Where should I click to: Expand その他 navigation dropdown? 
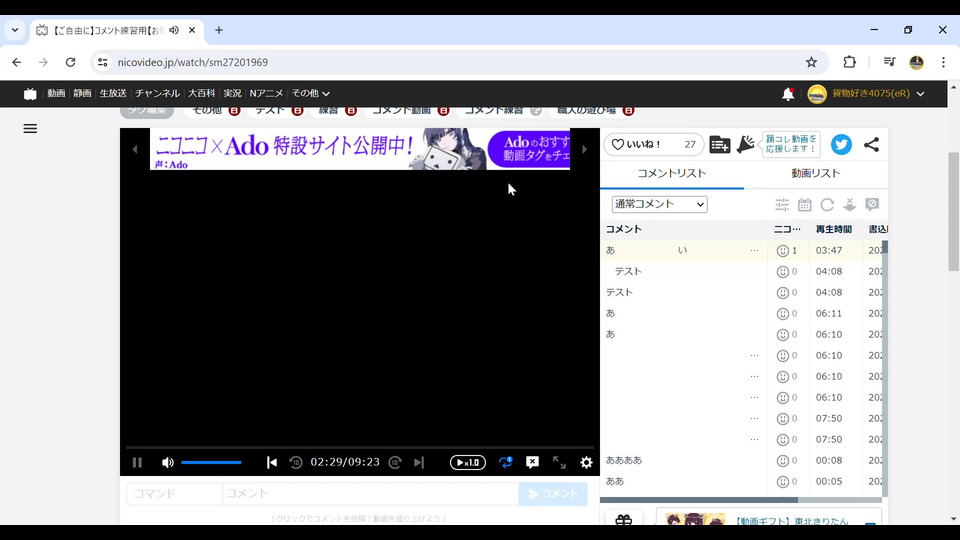[x=310, y=93]
